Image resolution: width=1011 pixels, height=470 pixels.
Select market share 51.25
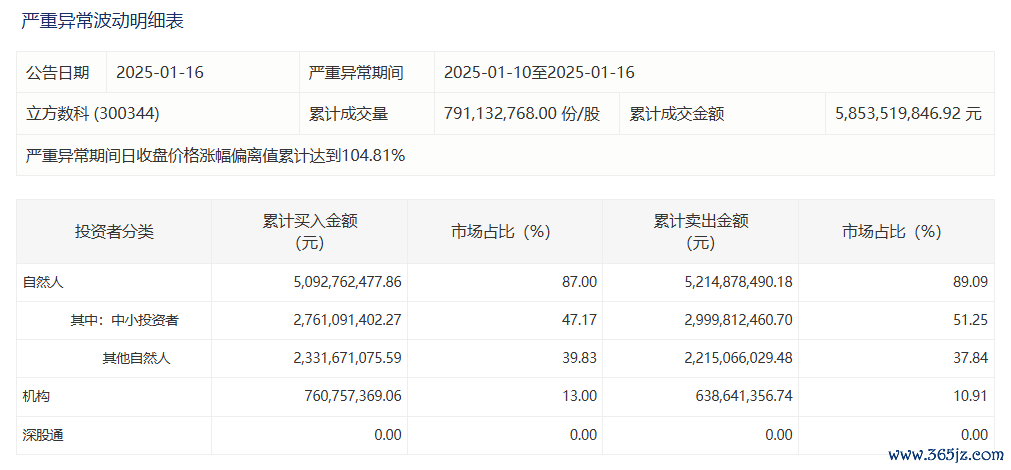(971, 320)
